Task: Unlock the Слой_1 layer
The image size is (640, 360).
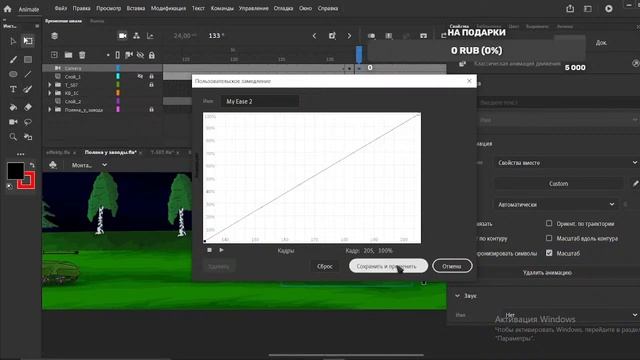Action: tap(151, 76)
